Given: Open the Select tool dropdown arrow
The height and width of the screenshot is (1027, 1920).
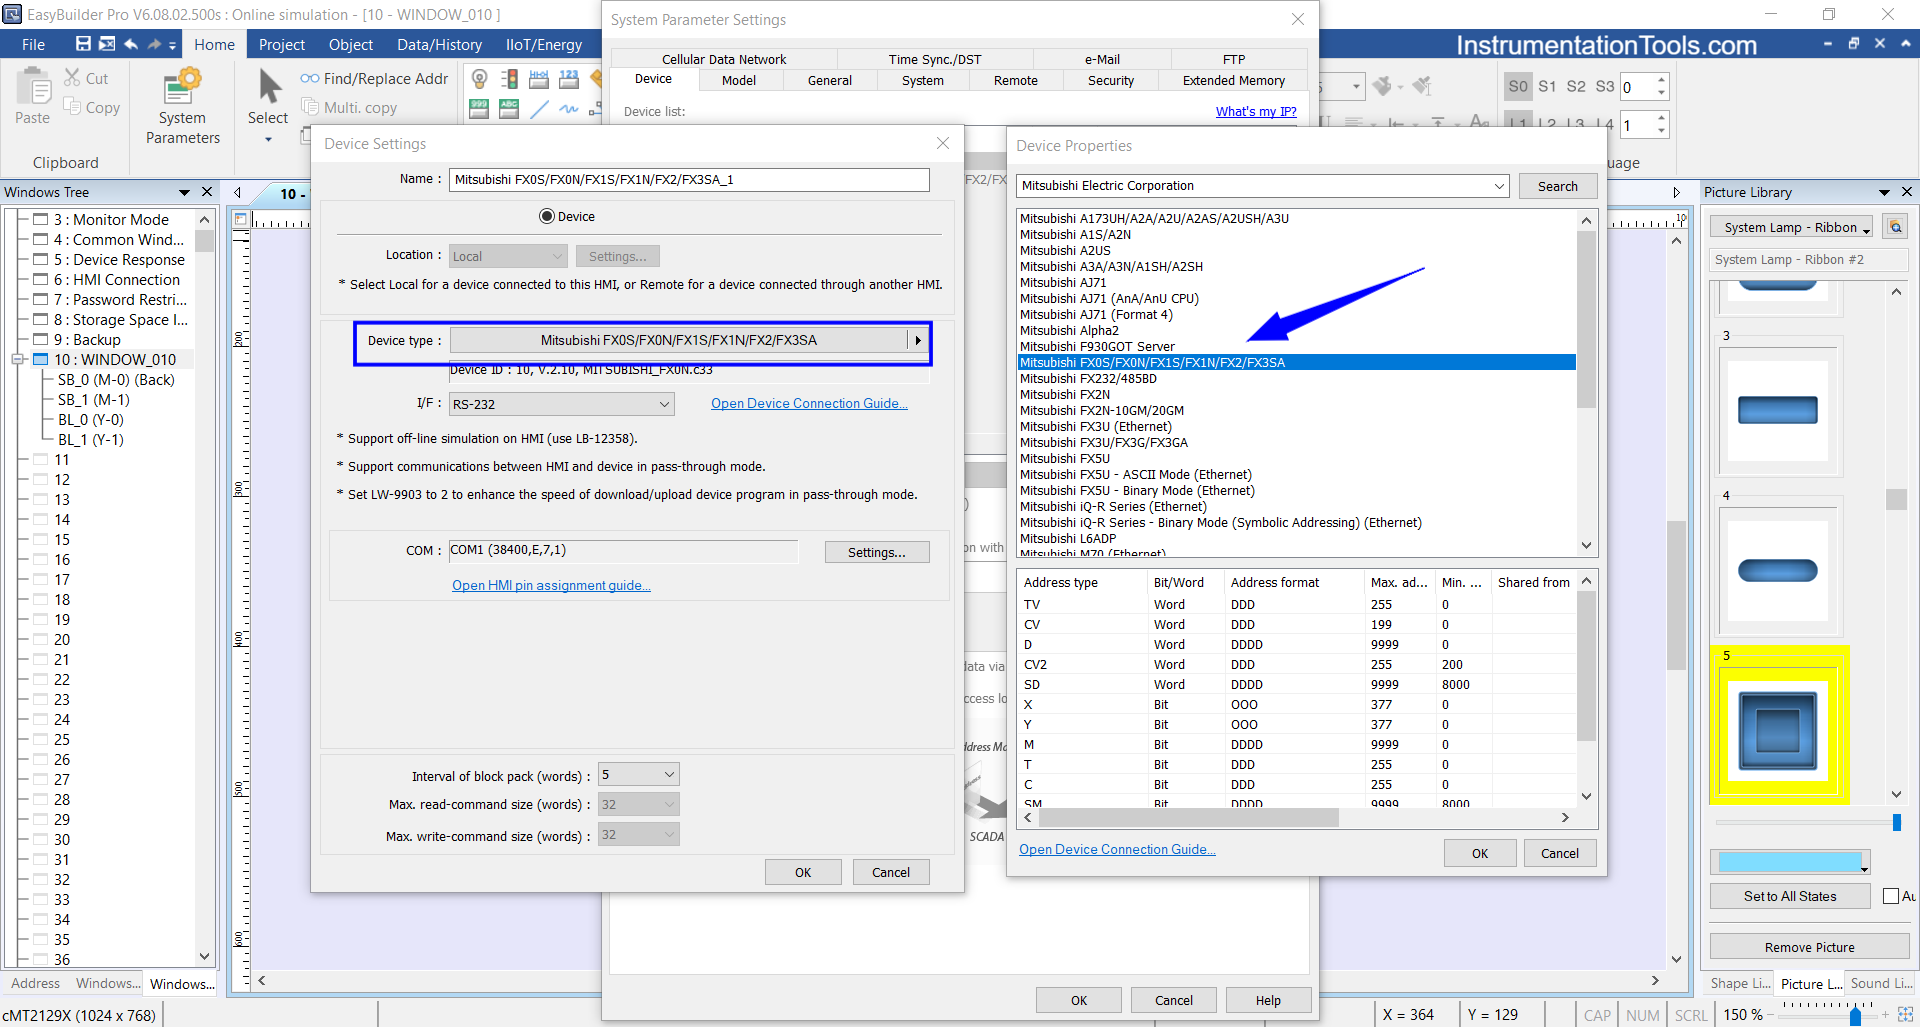Looking at the screenshot, I should (268, 140).
